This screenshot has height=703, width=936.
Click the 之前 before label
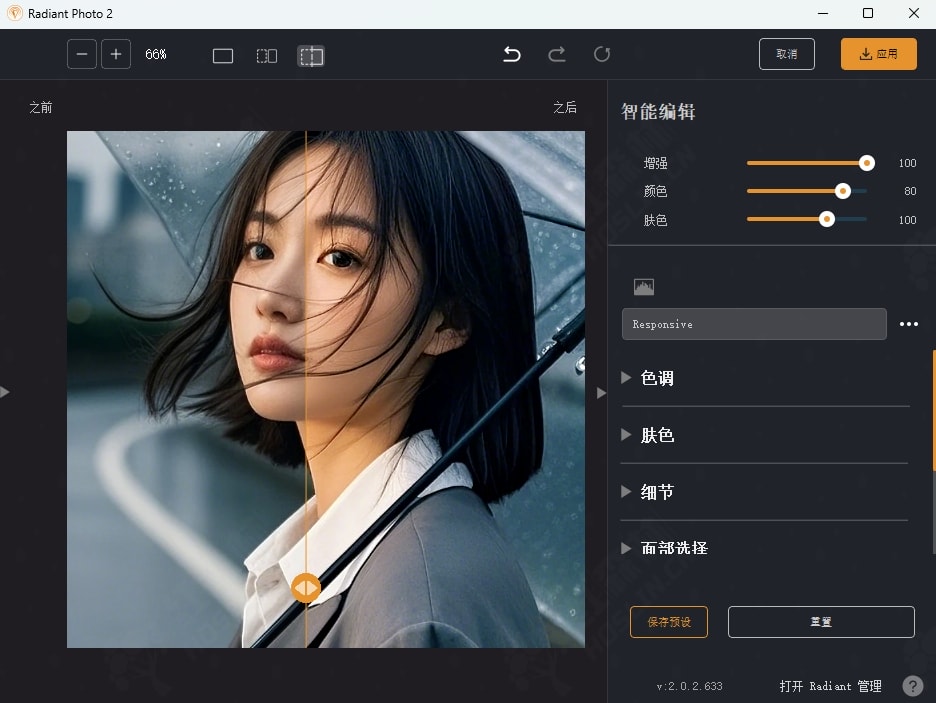point(41,107)
